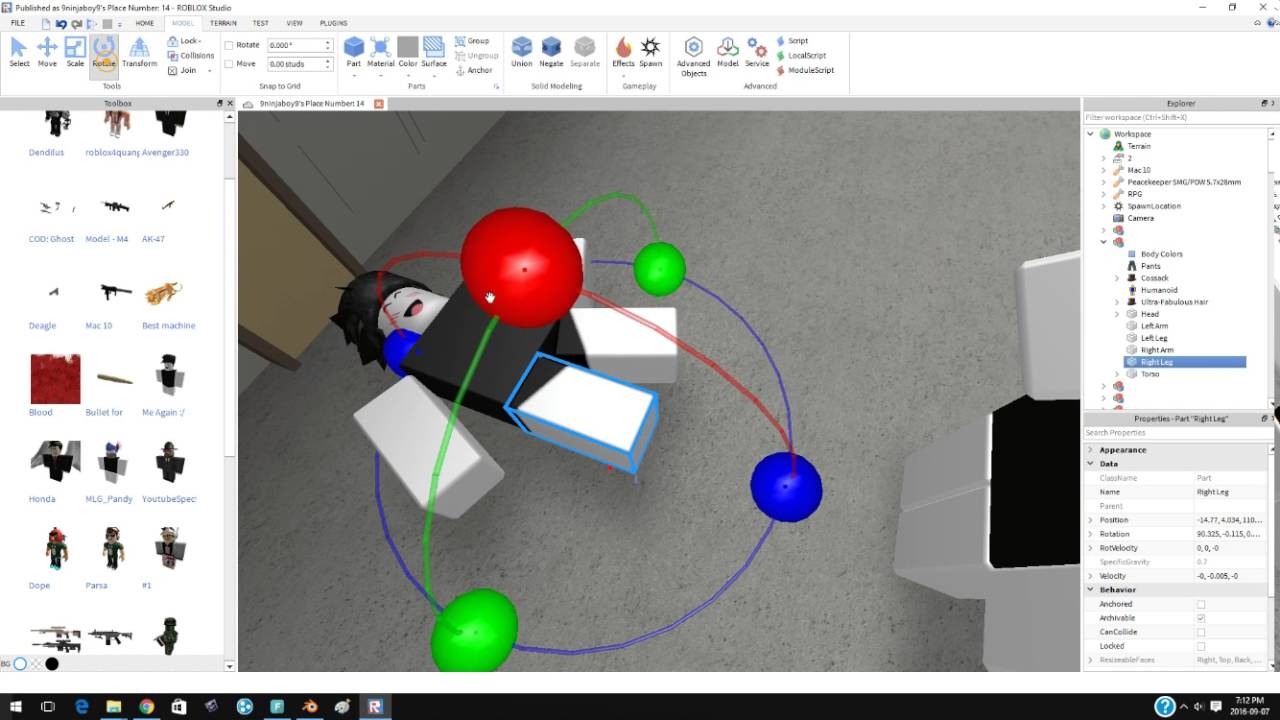The height and width of the screenshot is (720, 1280).
Task: Expand the Mac 10 tree node
Action: pyautogui.click(x=1104, y=170)
